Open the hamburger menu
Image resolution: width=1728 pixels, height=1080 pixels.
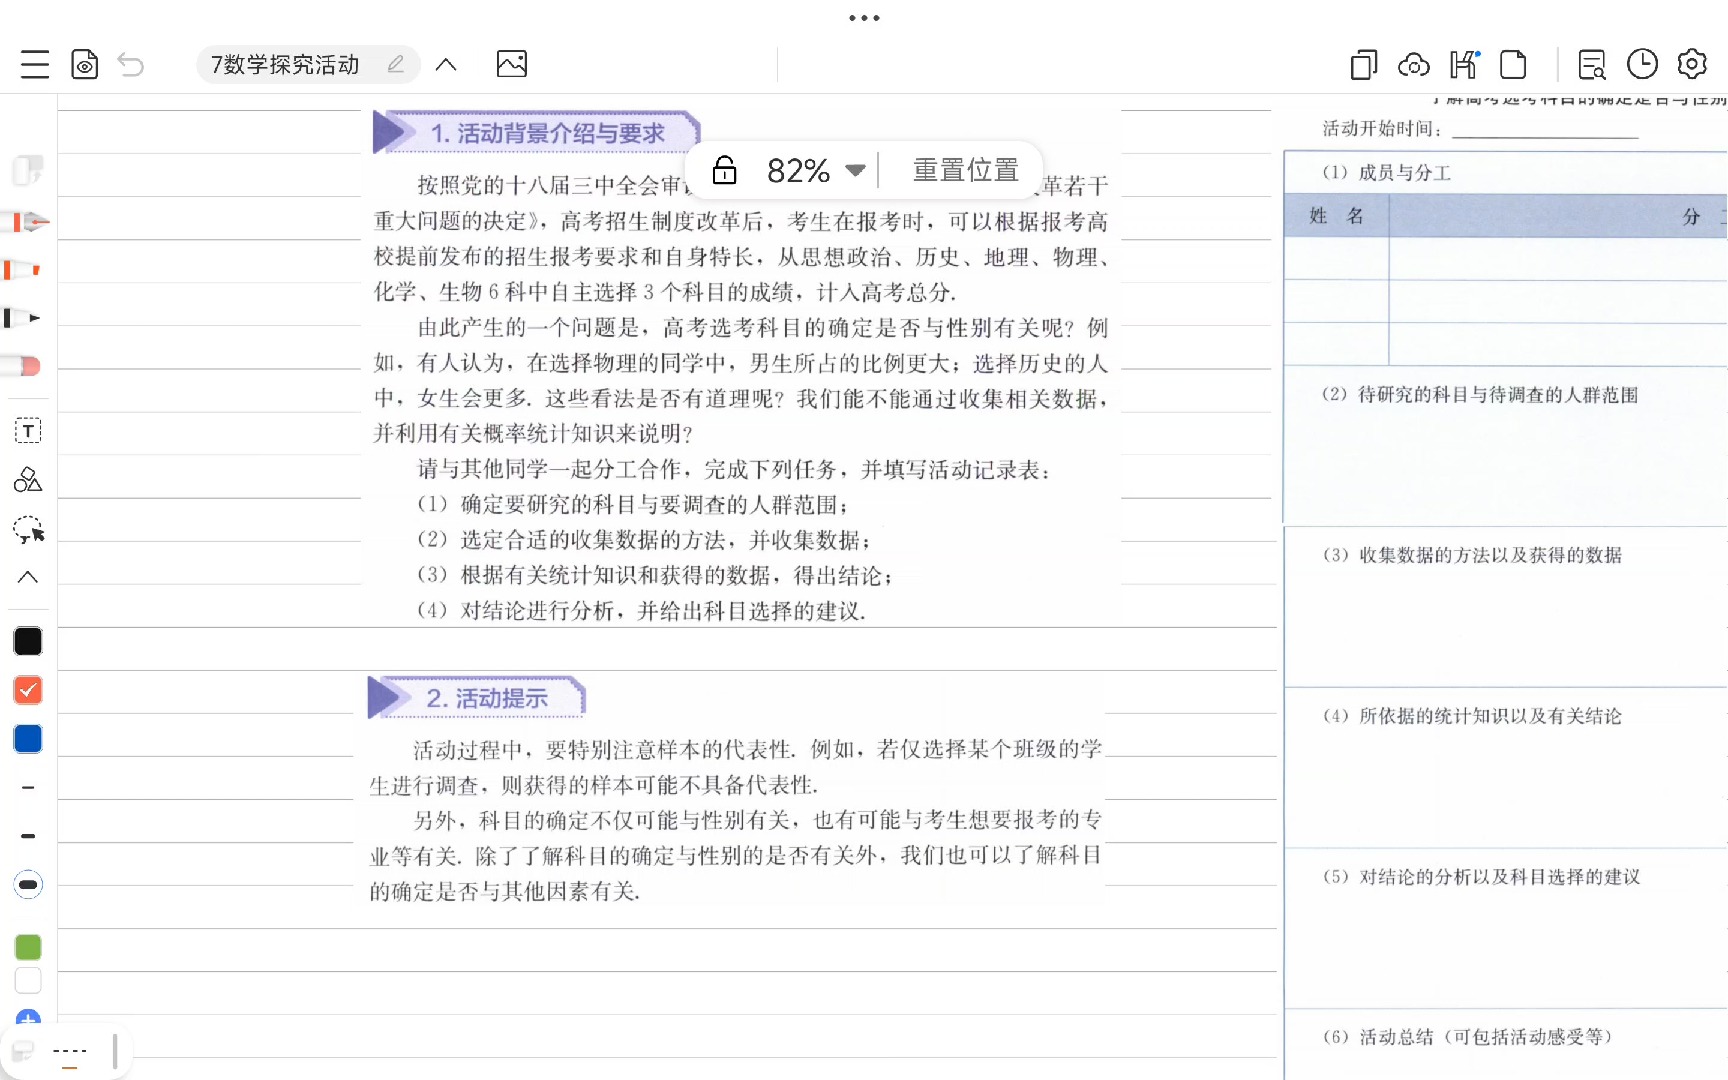pos(35,64)
